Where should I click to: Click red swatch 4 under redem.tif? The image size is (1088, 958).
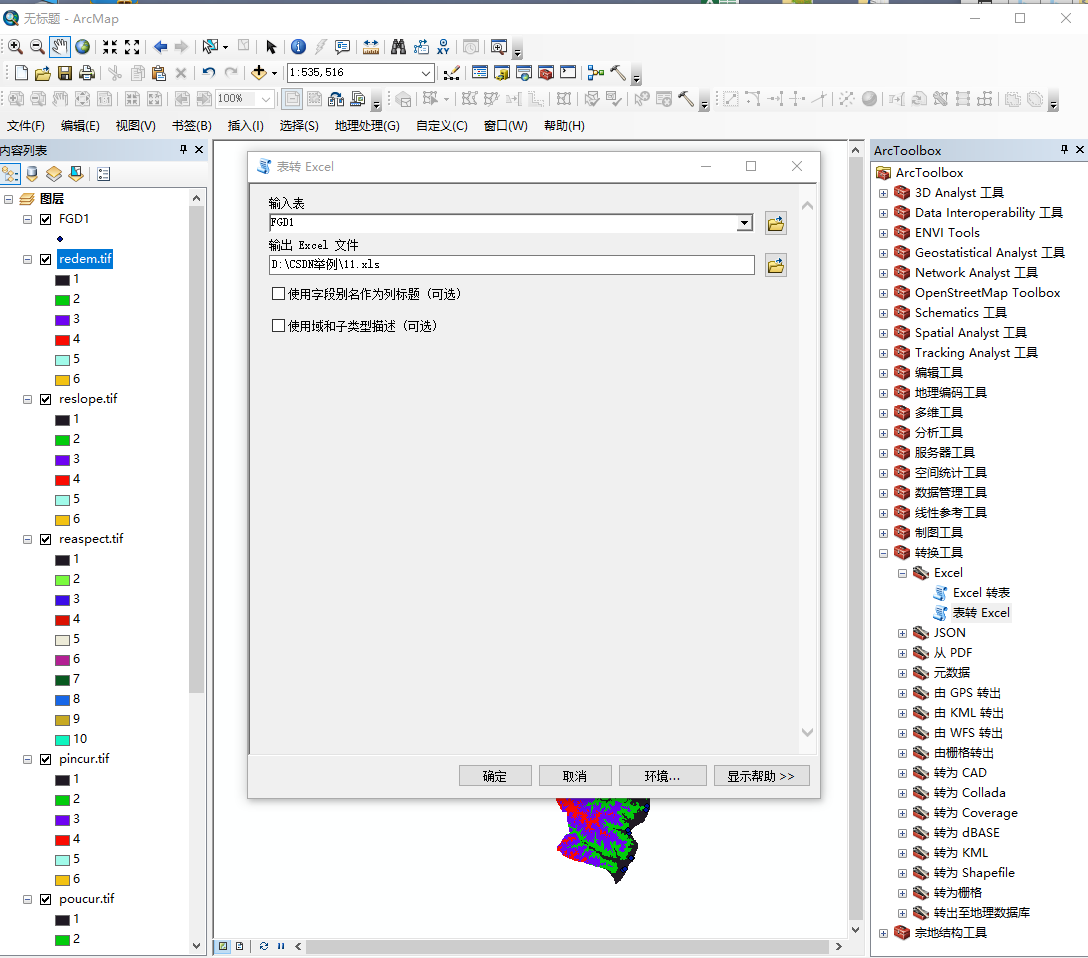(x=62, y=340)
